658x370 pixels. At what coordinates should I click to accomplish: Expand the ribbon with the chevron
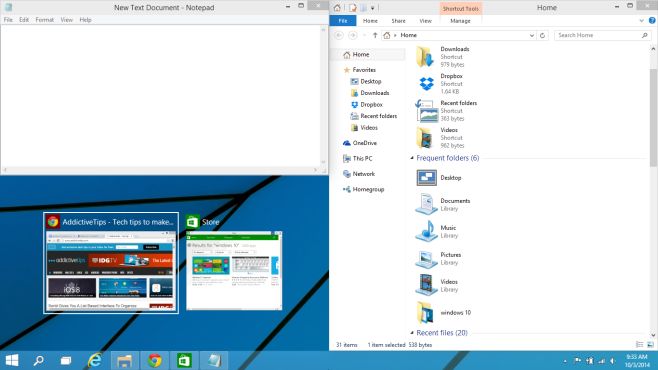pyautogui.click(x=641, y=20)
